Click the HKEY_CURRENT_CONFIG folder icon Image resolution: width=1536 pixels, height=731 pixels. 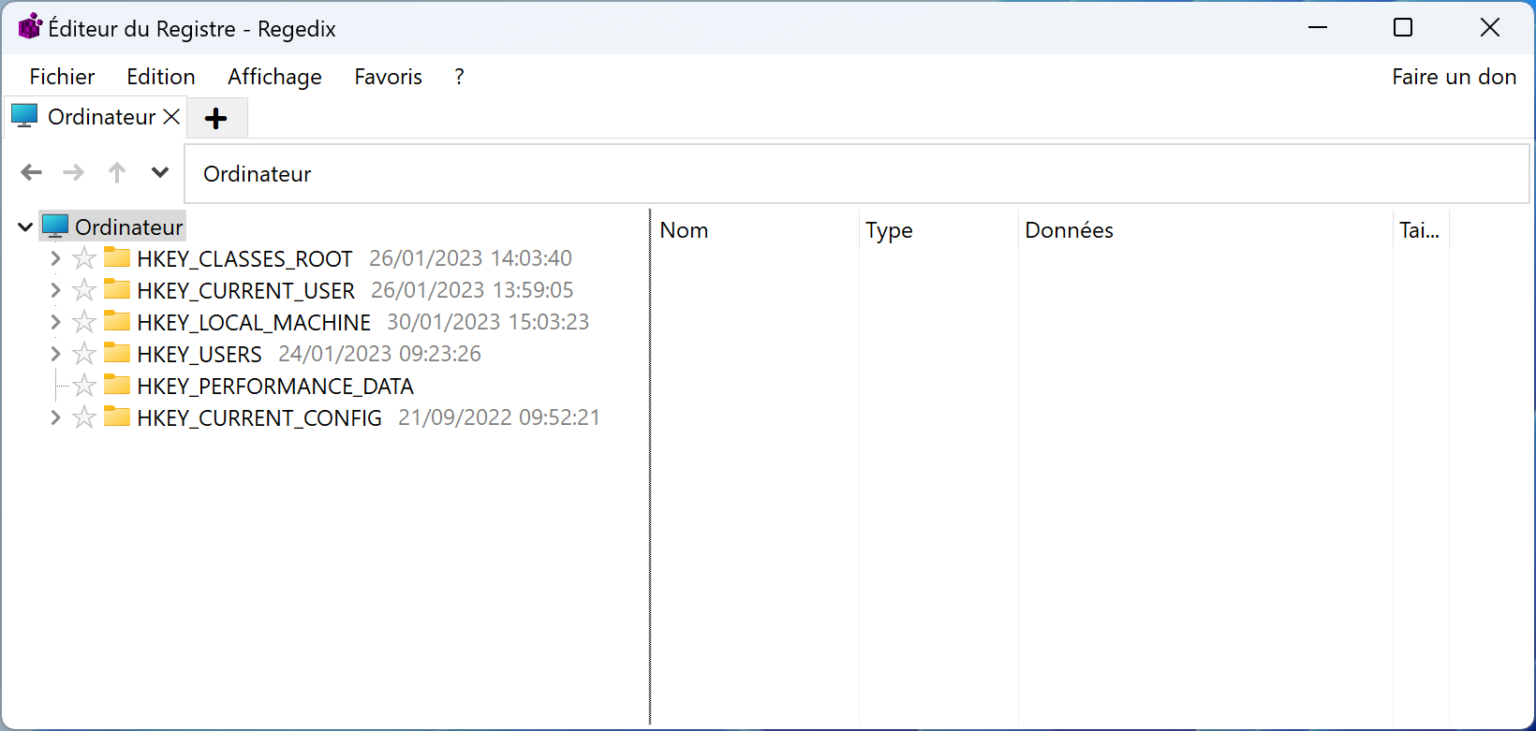[119, 417]
